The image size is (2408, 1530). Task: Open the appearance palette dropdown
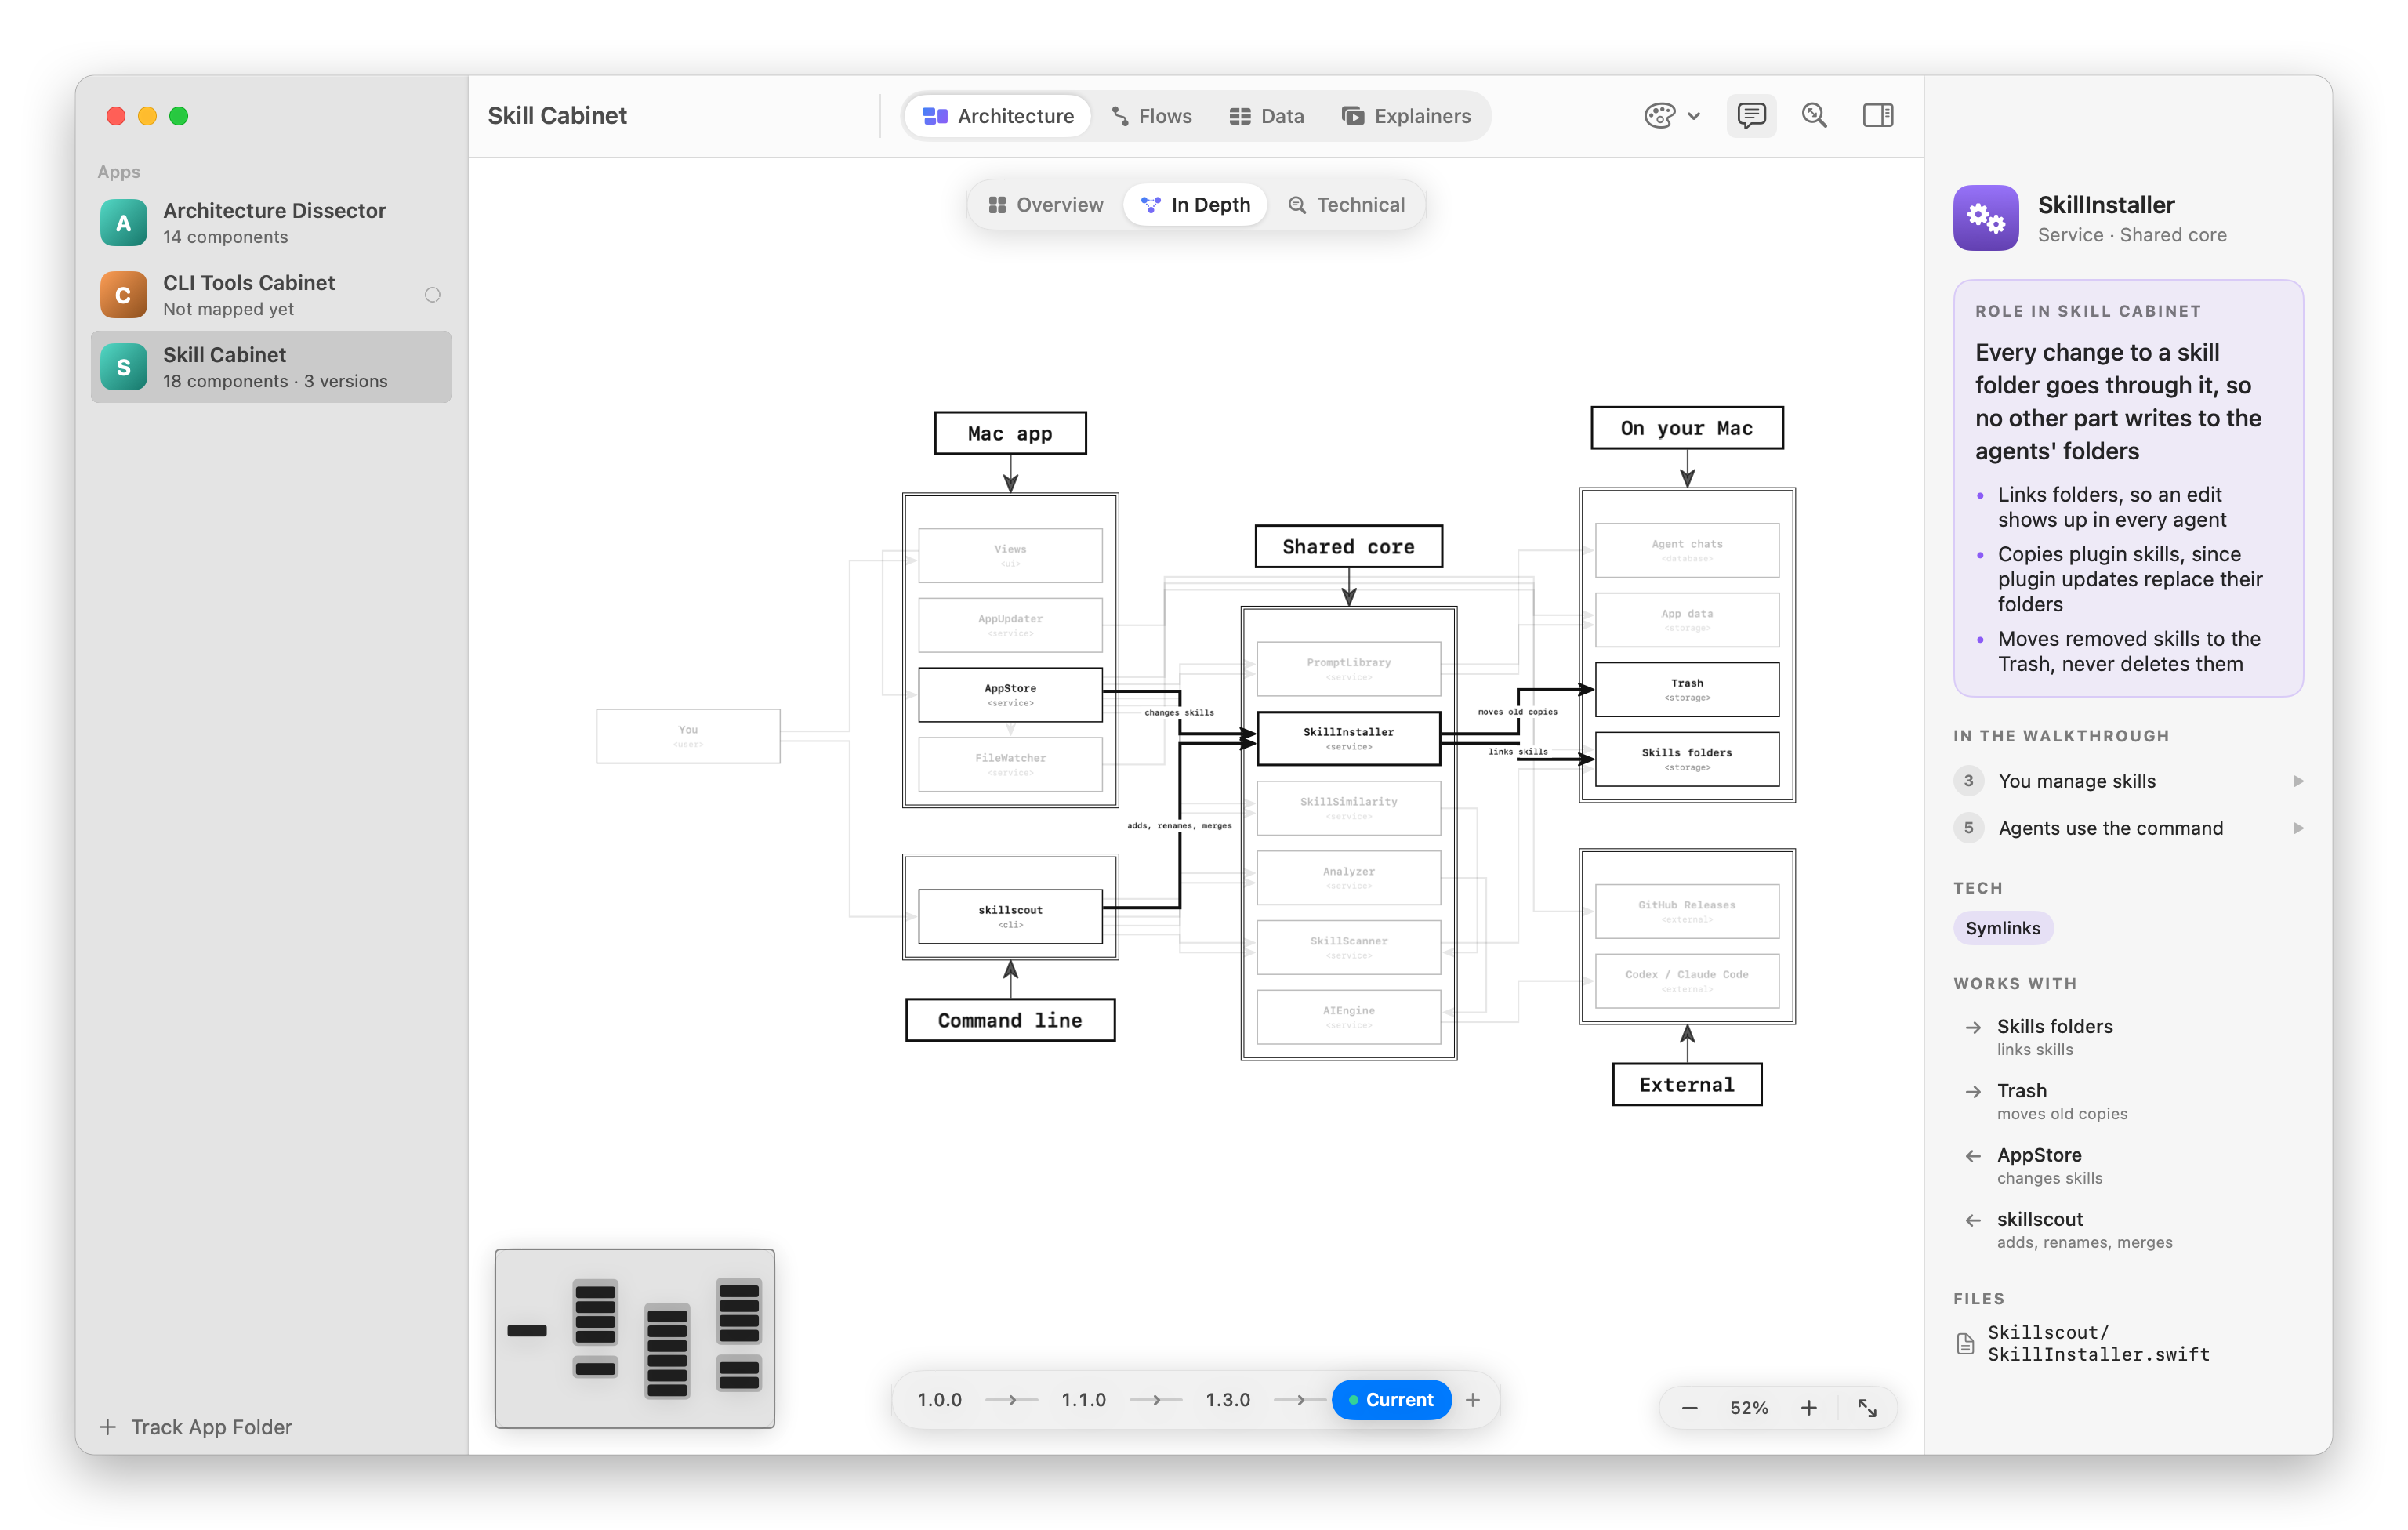1672,116
